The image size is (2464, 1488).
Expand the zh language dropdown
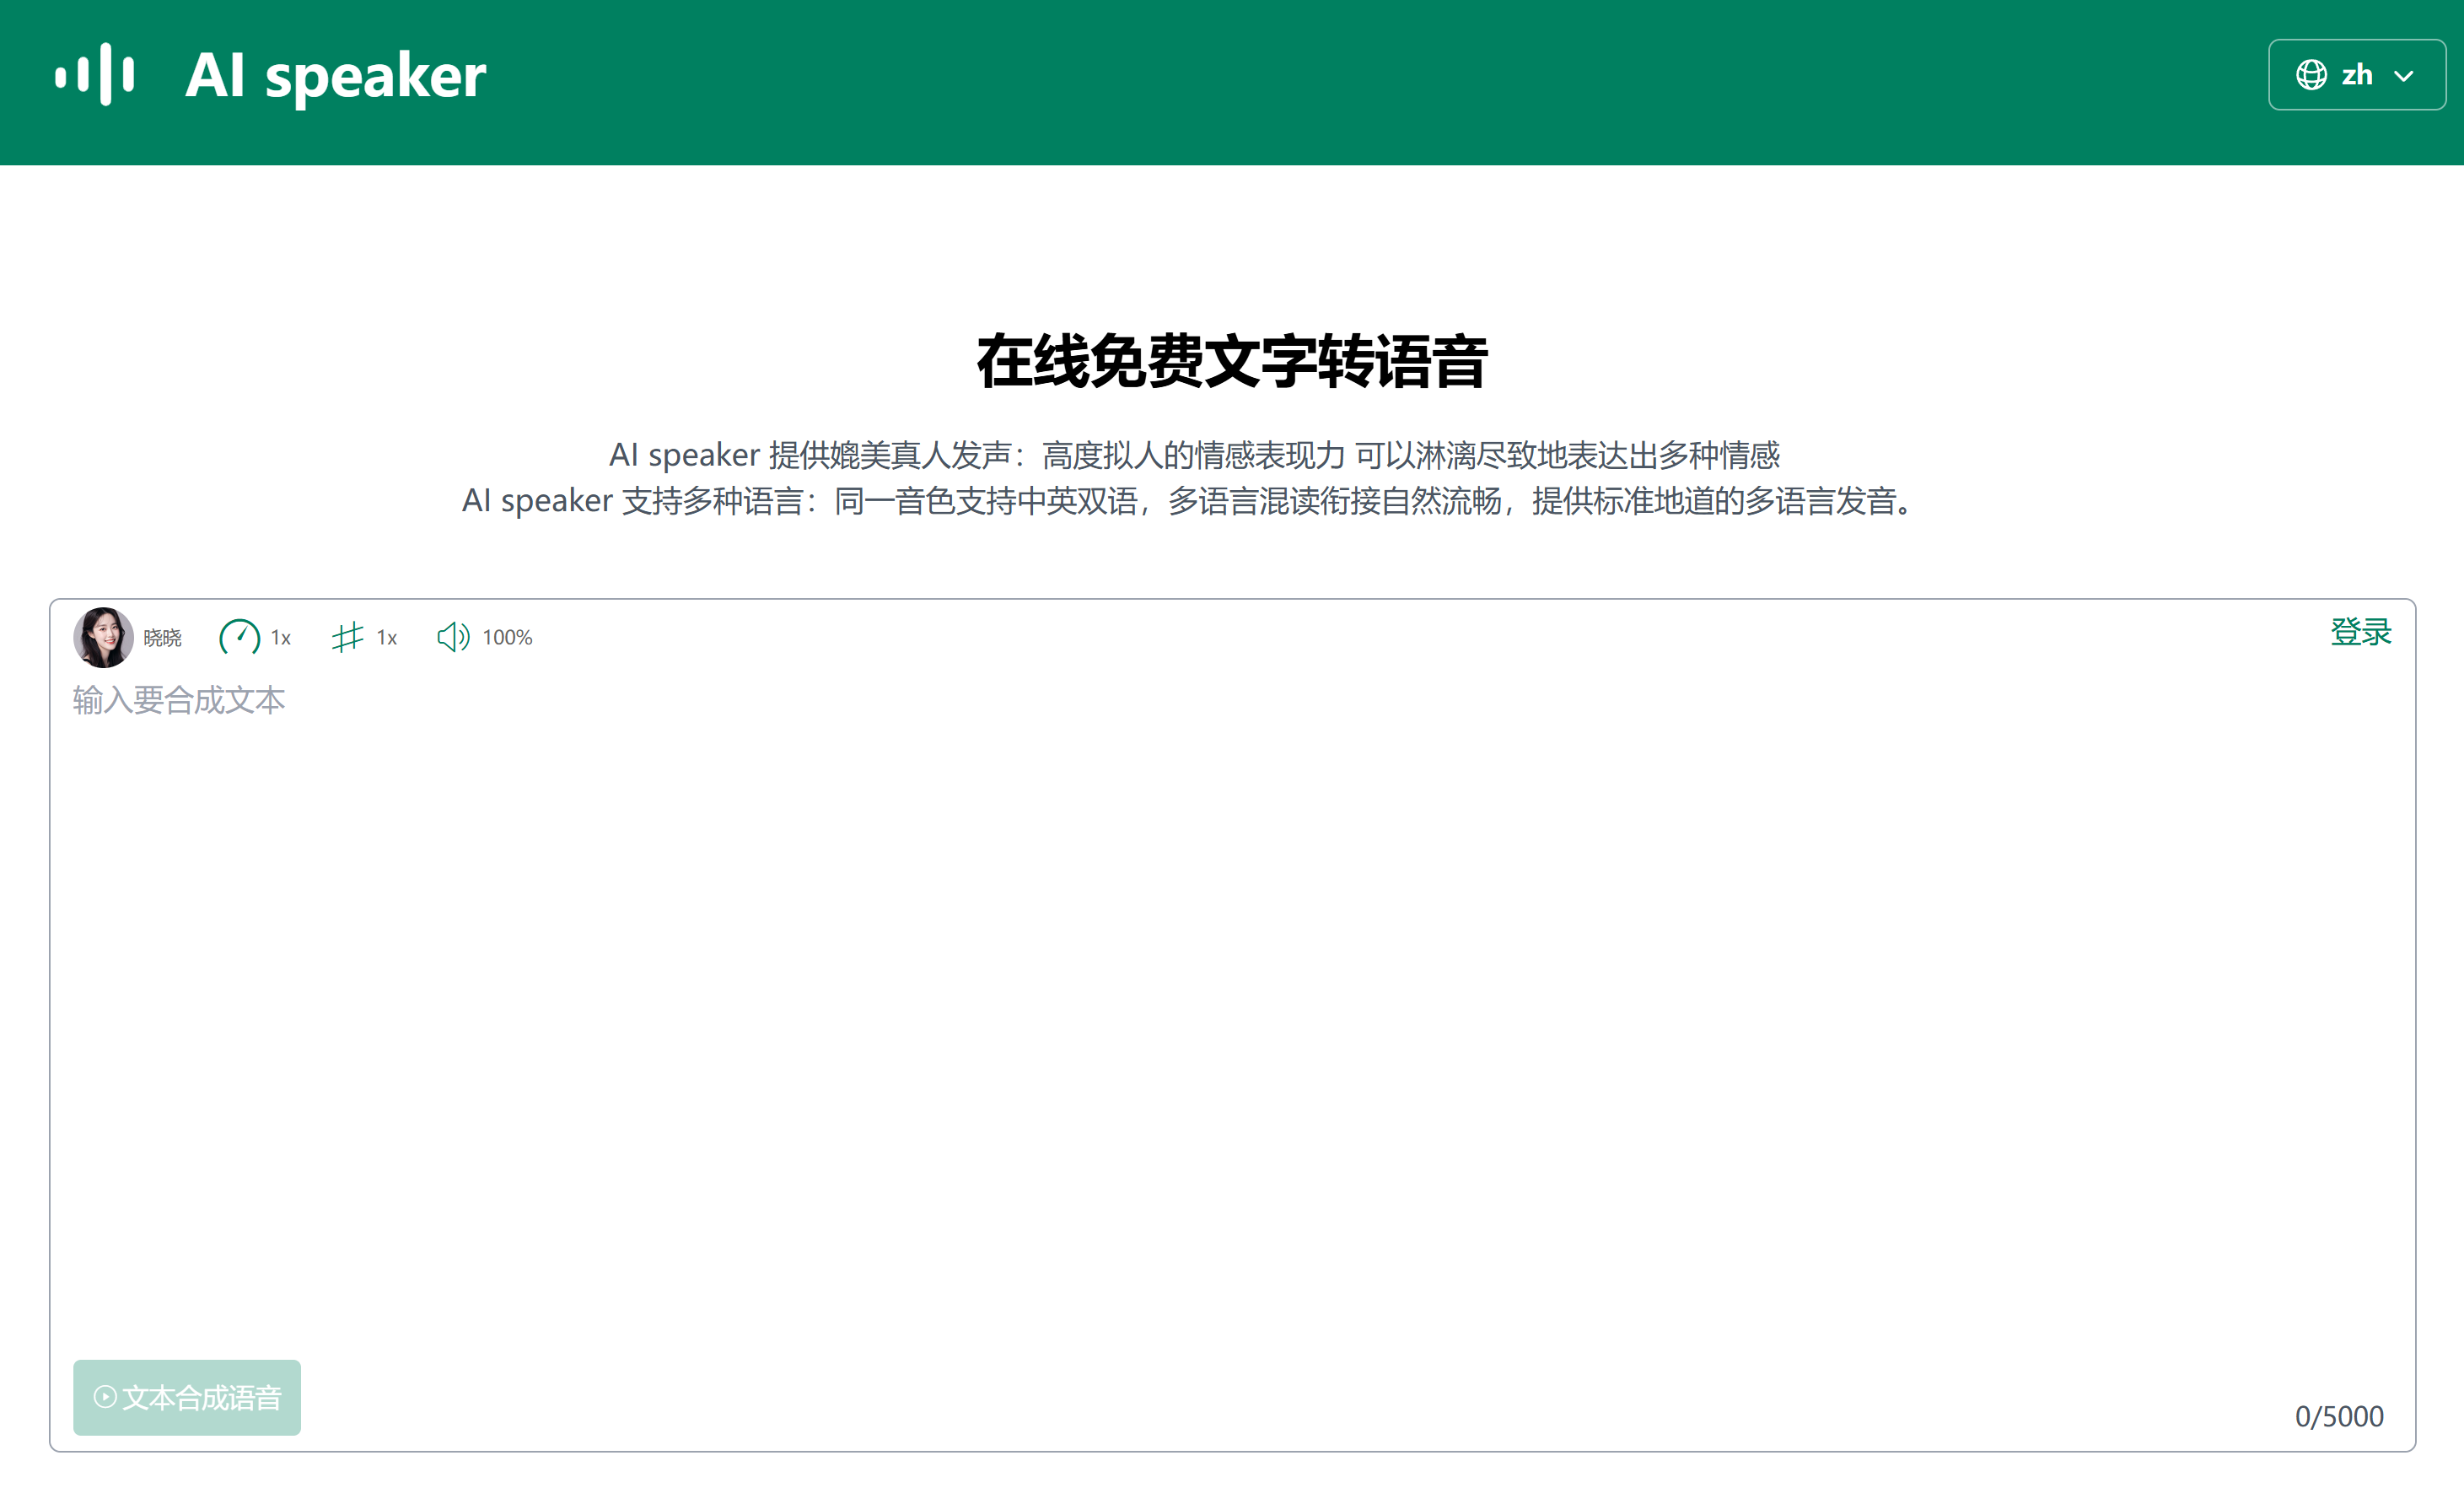pyautogui.click(x=2357, y=74)
